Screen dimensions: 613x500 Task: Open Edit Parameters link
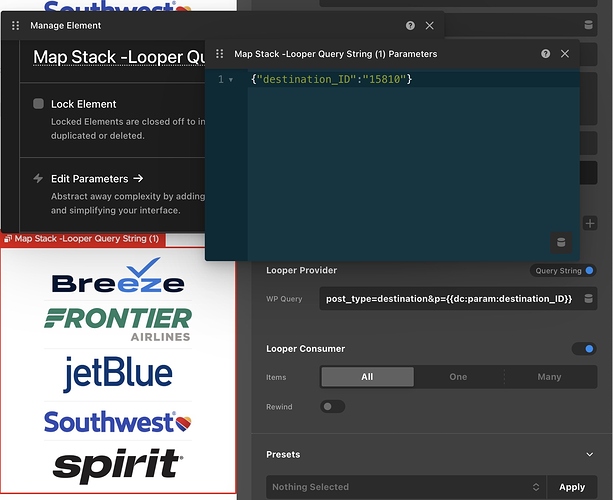coord(97,179)
